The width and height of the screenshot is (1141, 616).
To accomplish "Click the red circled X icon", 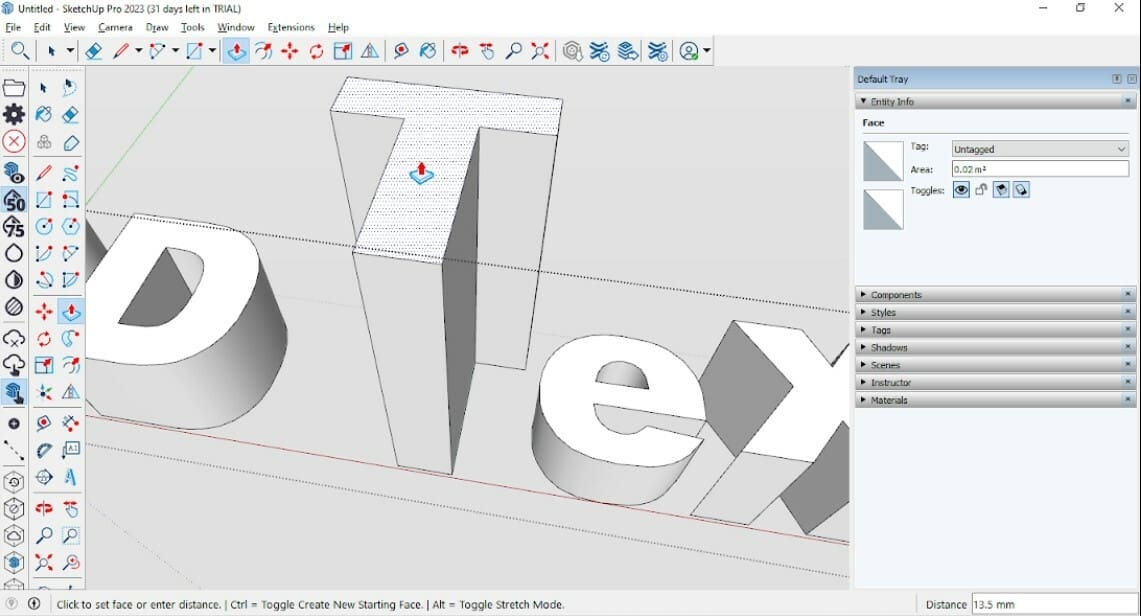I will tap(14, 141).
